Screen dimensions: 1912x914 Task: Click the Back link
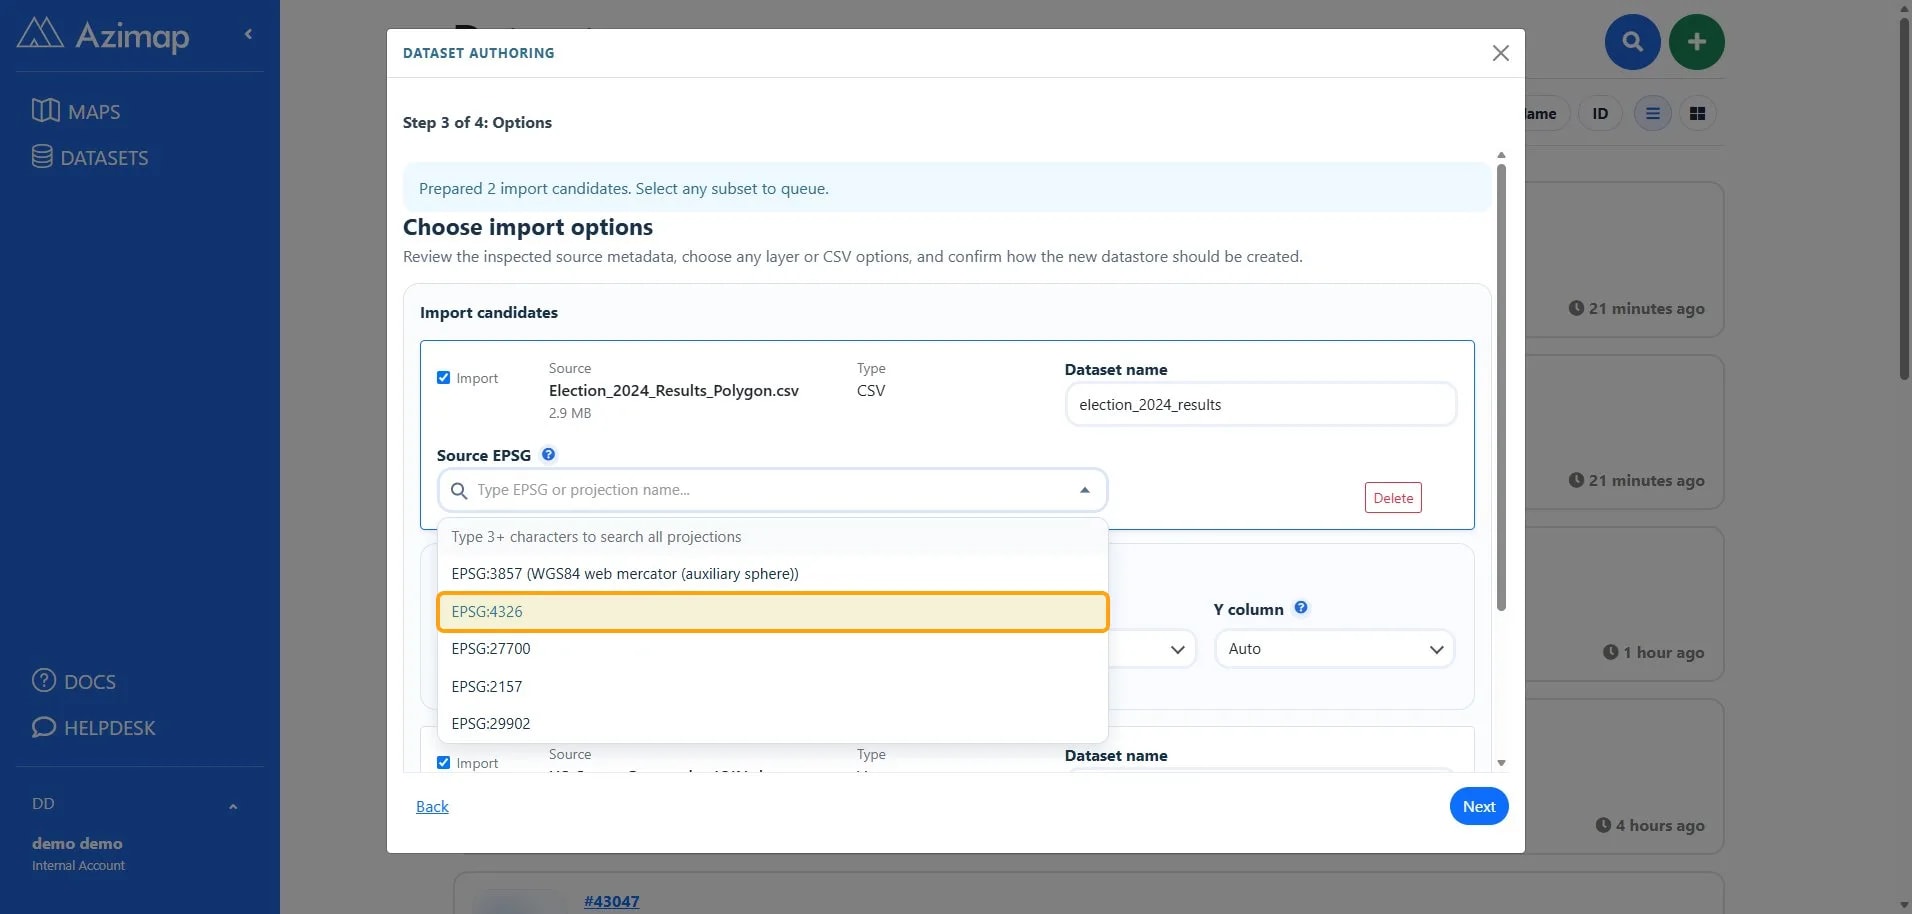pyautogui.click(x=432, y=807)
